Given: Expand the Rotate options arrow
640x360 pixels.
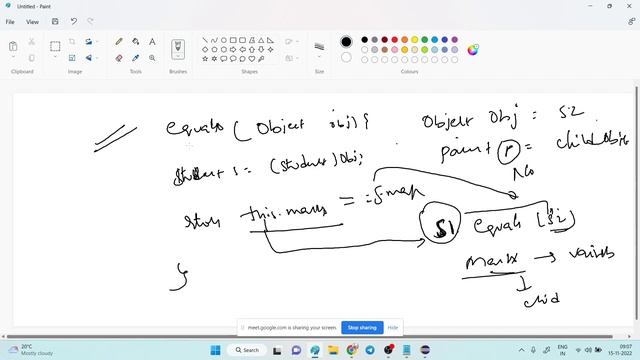Looking at the screenshot, I should coord(97,42).
